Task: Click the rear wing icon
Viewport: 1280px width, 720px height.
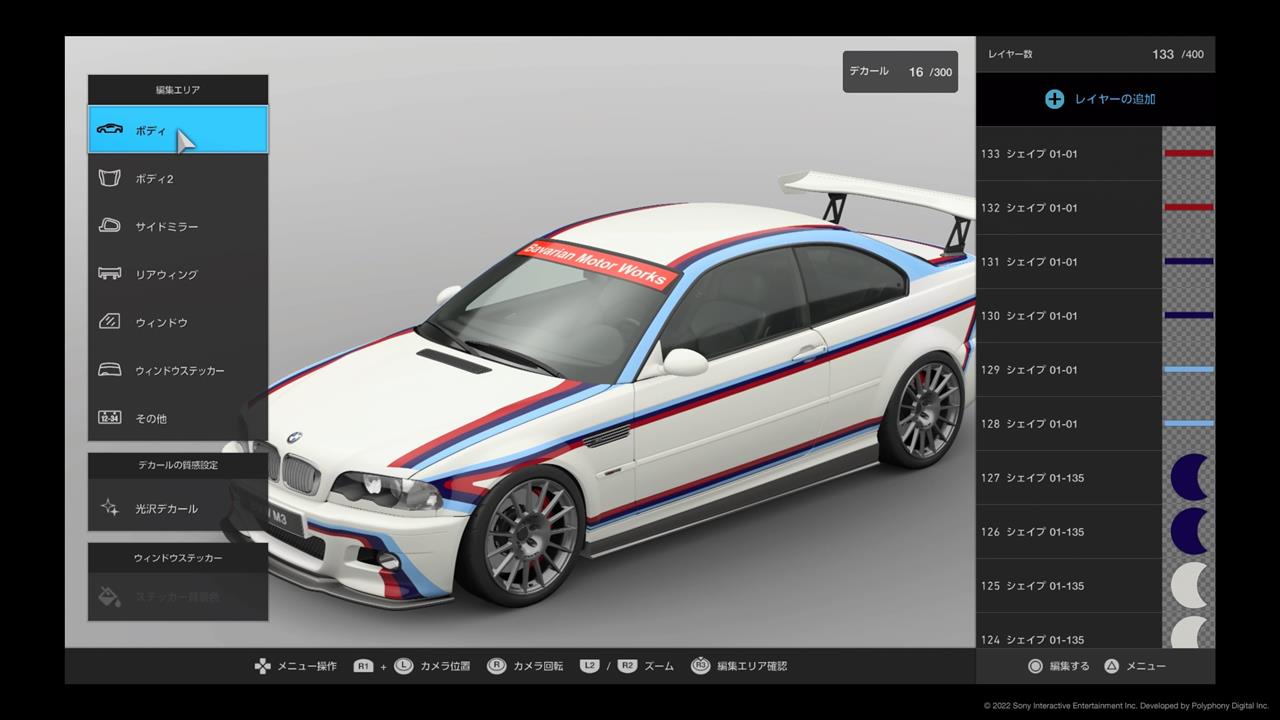Action: click(110, 274)
